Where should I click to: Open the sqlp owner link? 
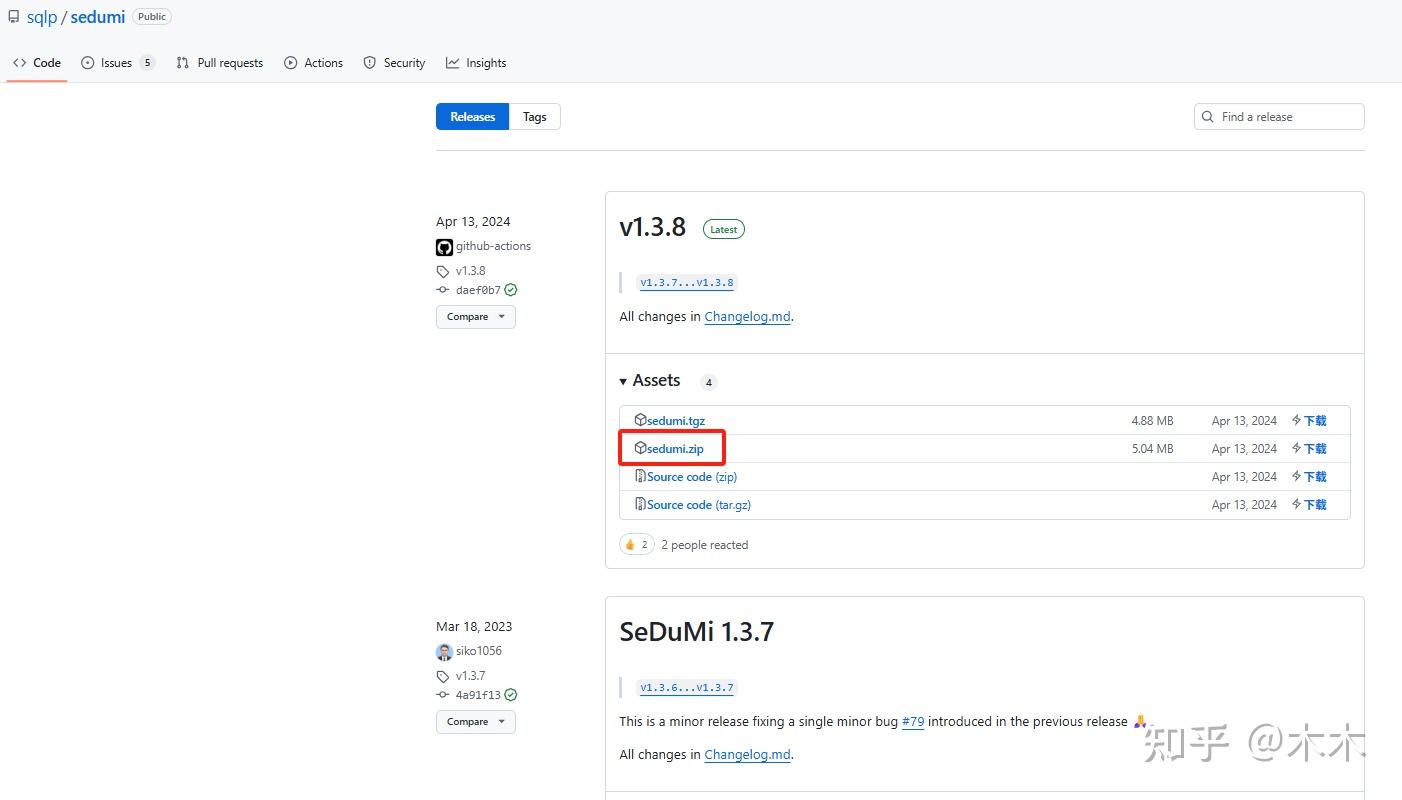[42, 17]
